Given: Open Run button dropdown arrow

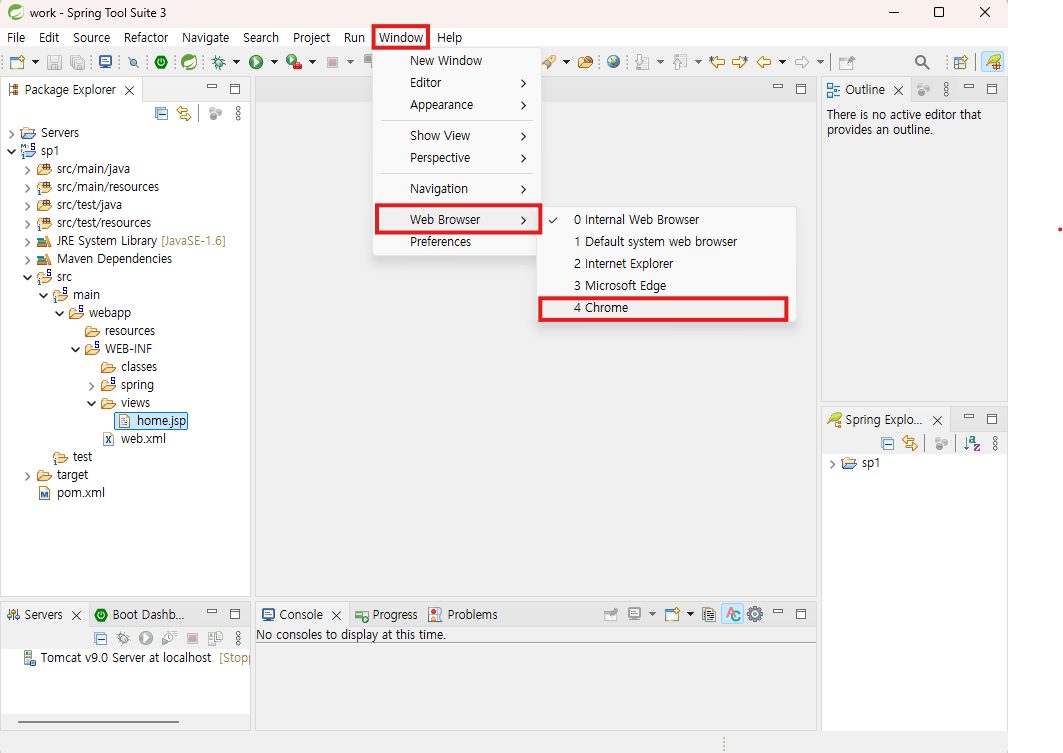Looking at the screenshot, I should [x=274, y=62].
